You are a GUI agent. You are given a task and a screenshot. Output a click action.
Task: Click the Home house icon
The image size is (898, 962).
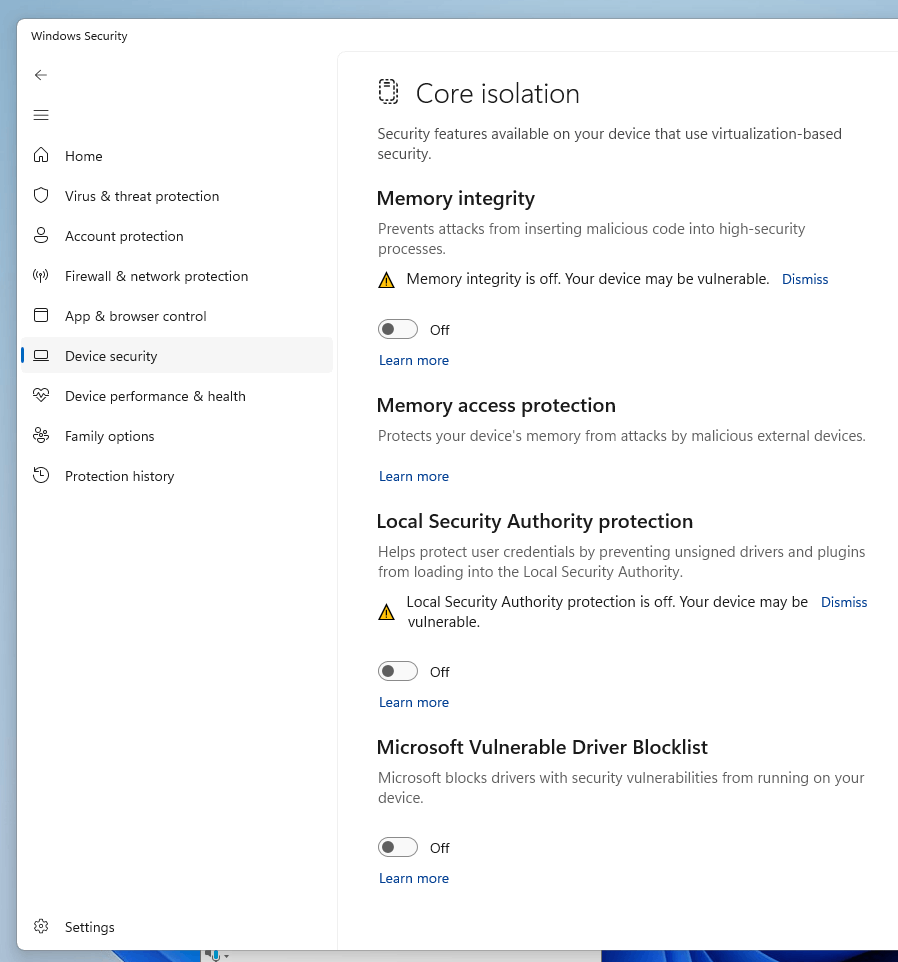[x=41, y=155]
